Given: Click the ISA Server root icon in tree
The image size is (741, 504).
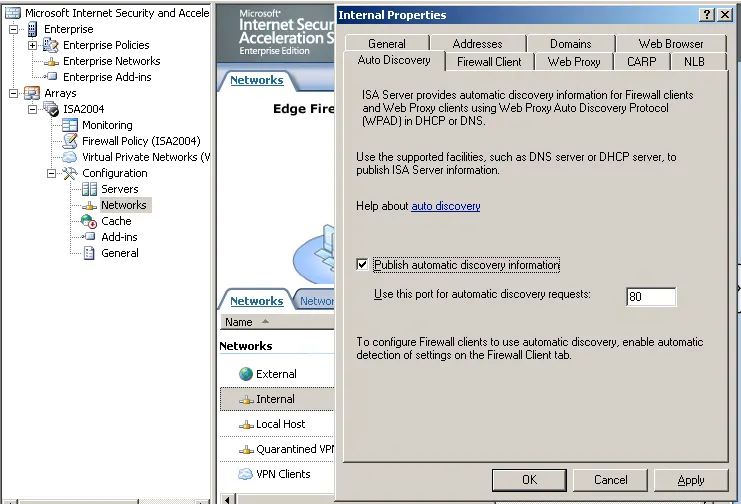Looking at the screenshot, I should 13,13.
